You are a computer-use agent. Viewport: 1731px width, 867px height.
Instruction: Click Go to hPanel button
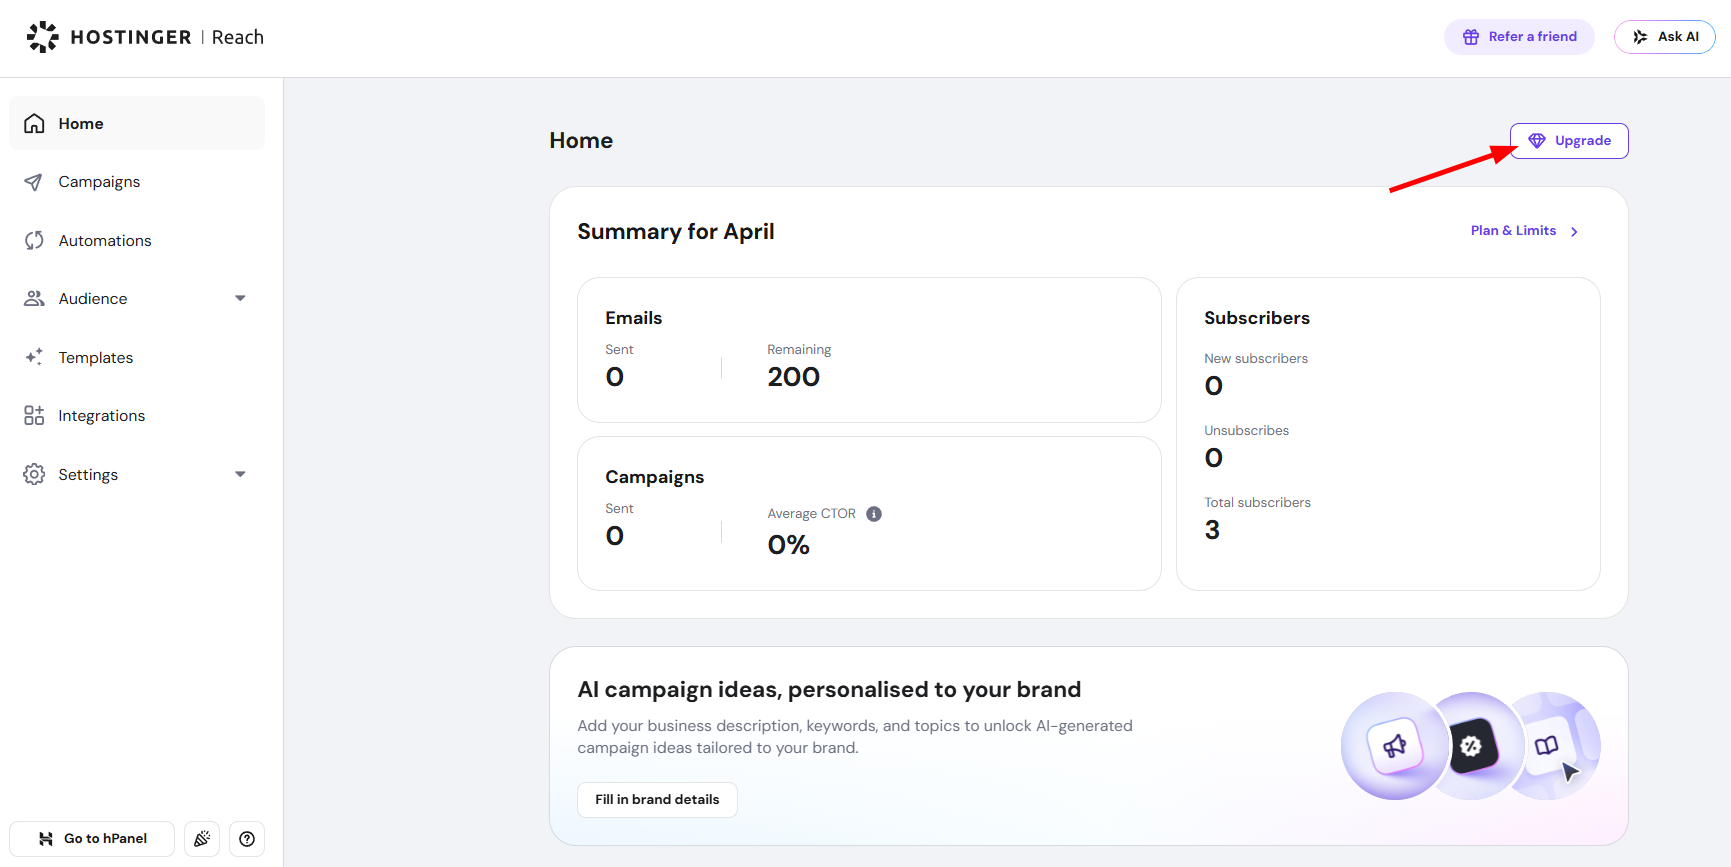click(92, 839)
